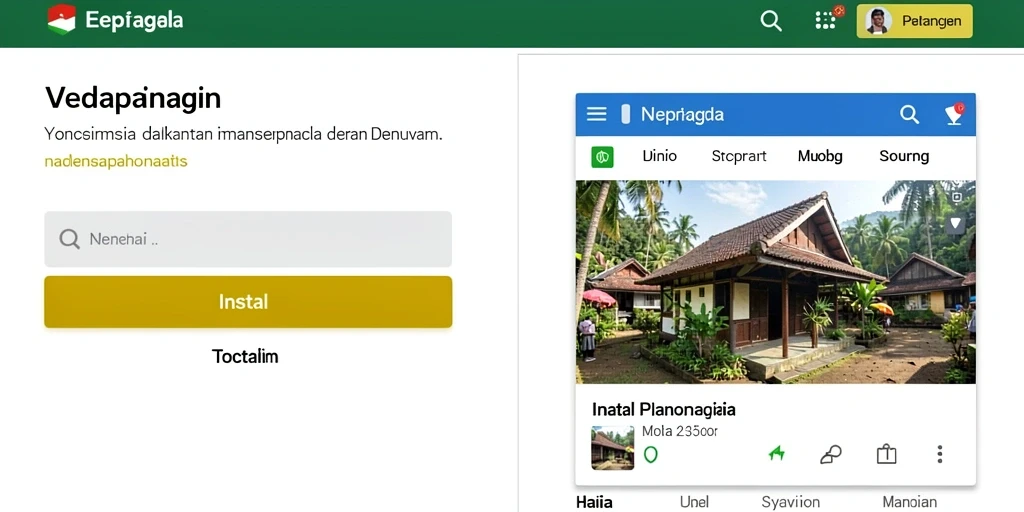
Task: Click the Pelangen avatar picture
Action: click(x=878, y=21)
